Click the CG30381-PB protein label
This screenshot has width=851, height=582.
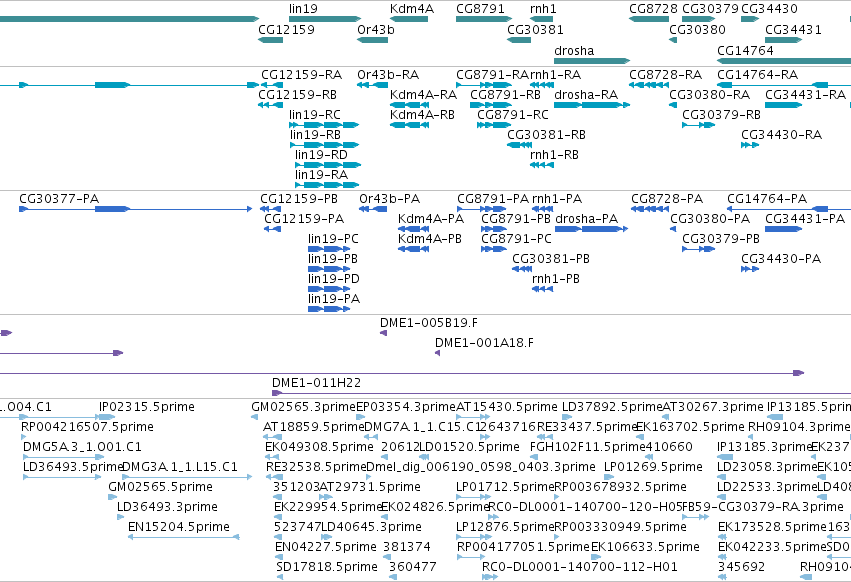(551, 259)
